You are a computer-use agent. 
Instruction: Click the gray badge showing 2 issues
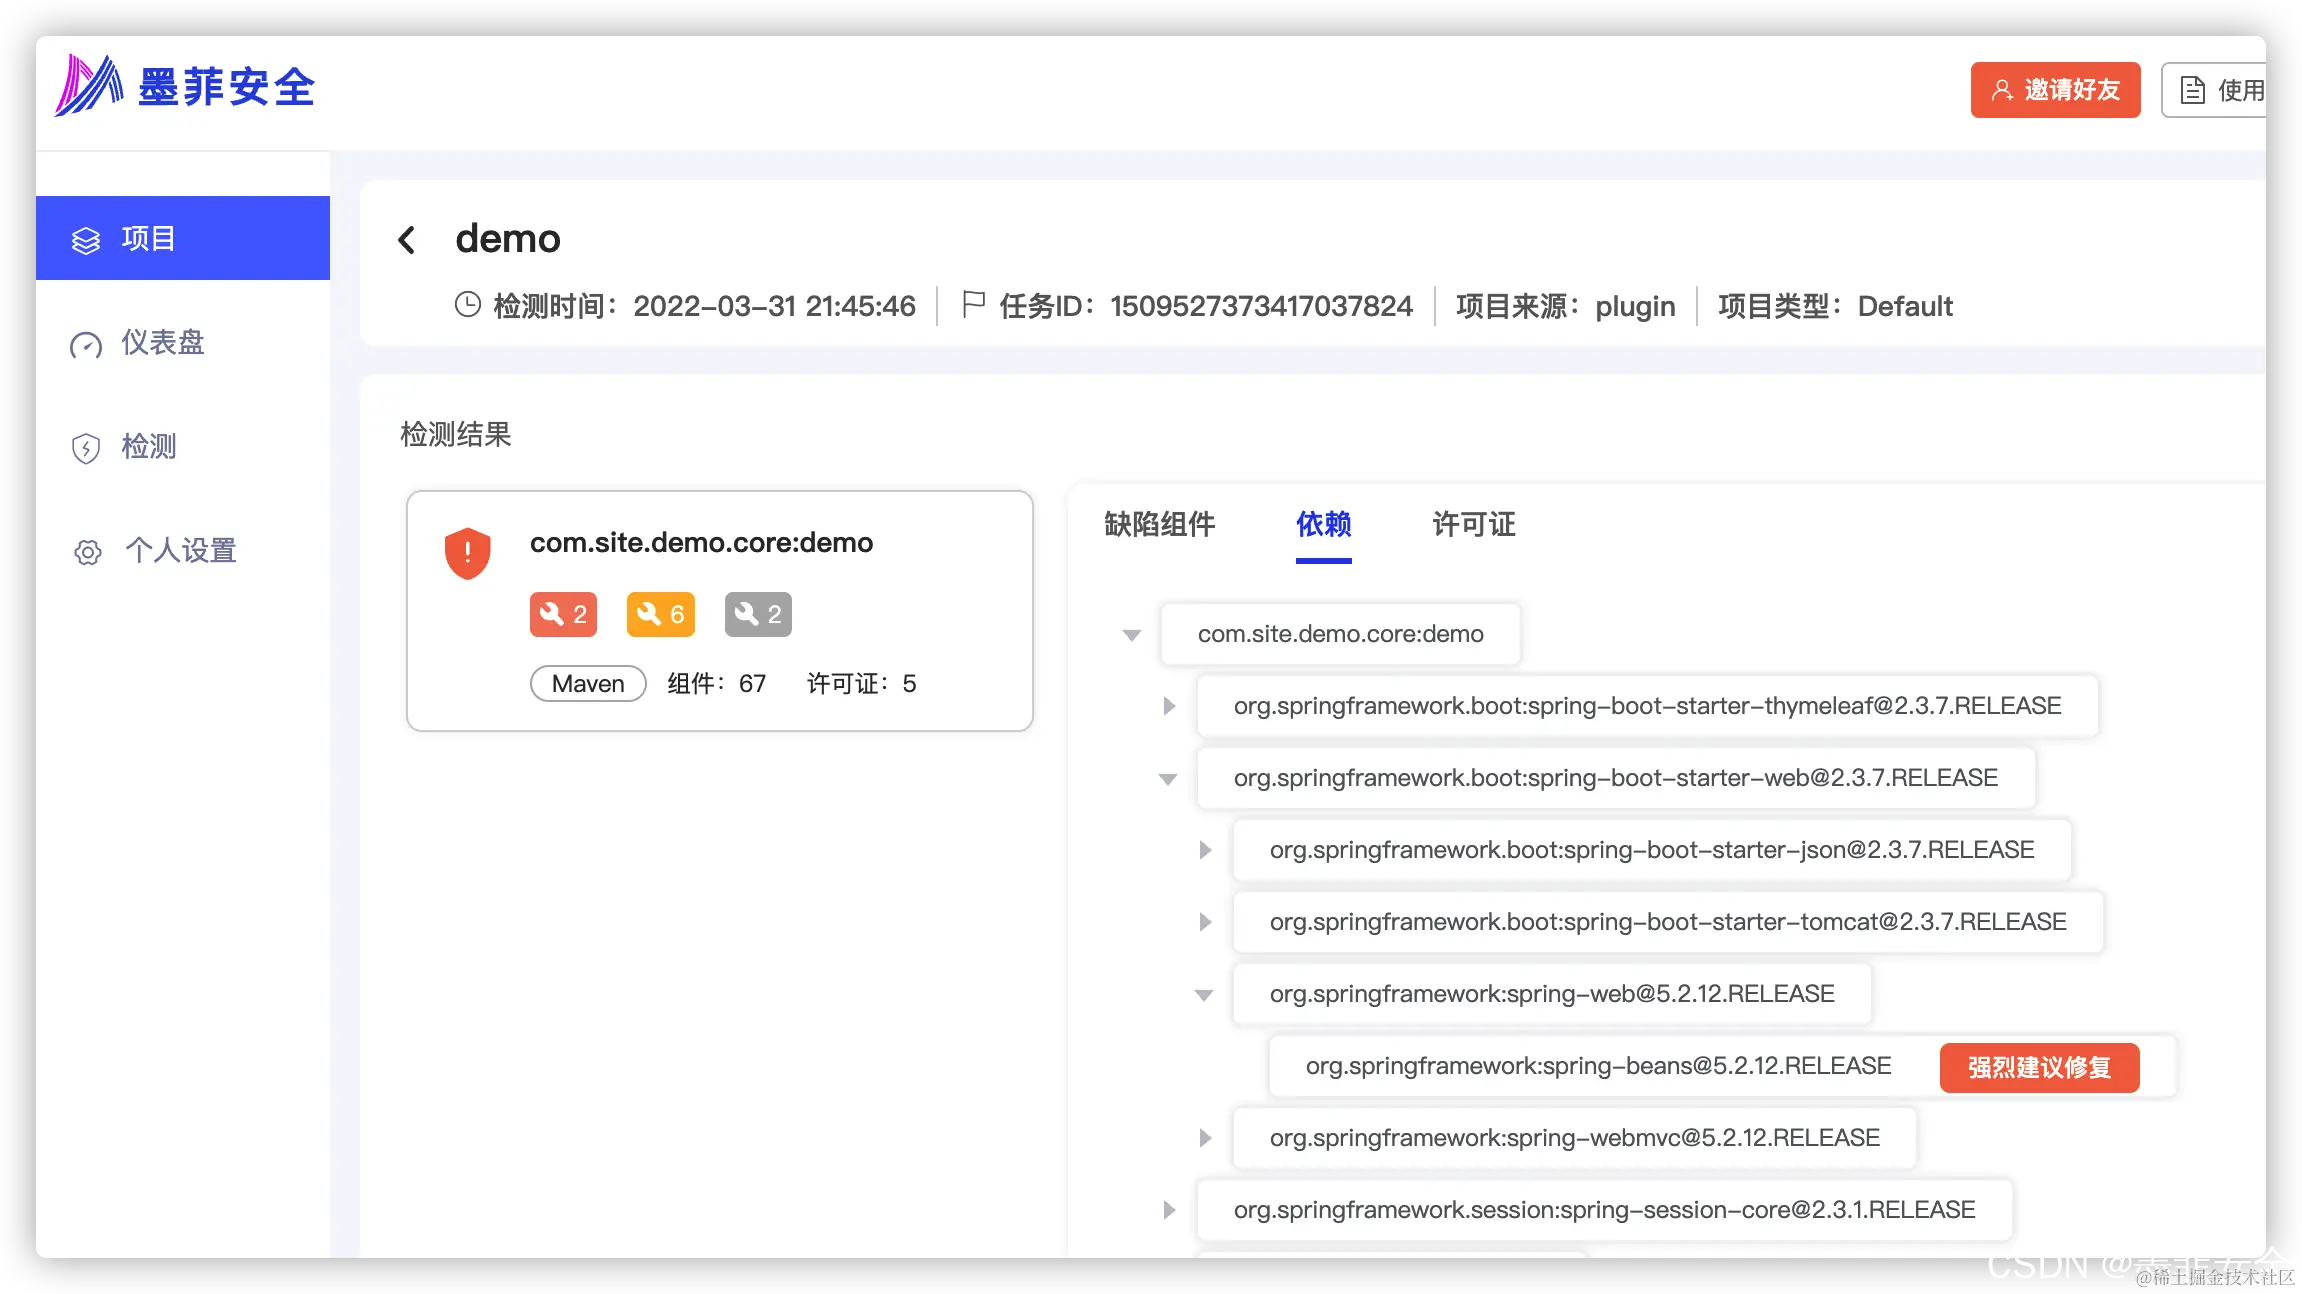[x=758, y=614]
